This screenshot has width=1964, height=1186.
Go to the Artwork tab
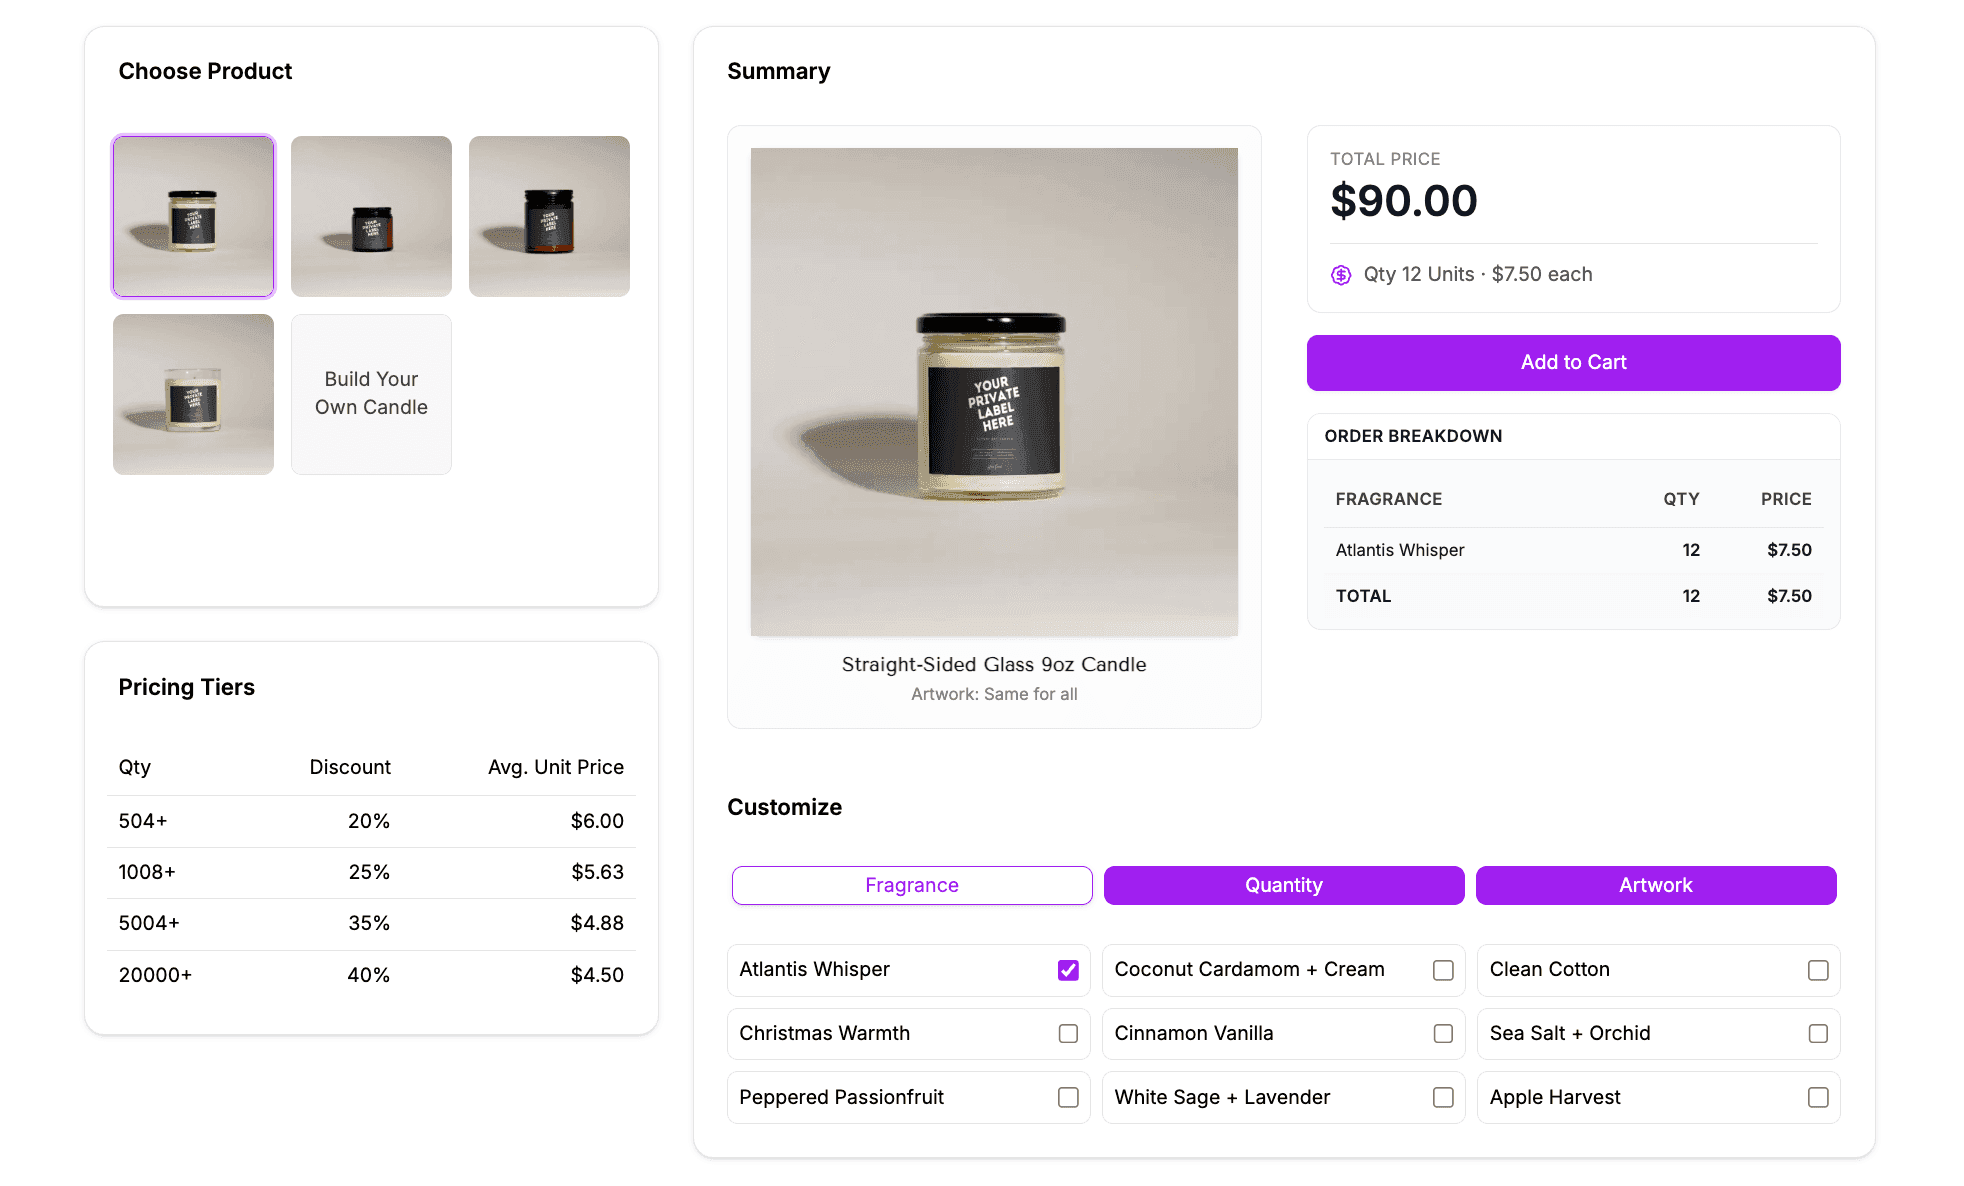click(x=1655, y=885)
